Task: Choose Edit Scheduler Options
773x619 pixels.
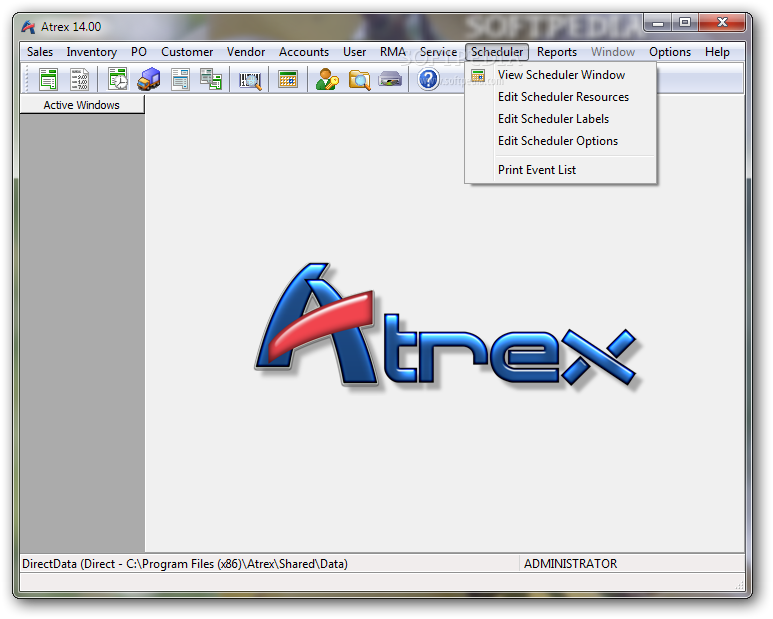Action: (561, 141)
